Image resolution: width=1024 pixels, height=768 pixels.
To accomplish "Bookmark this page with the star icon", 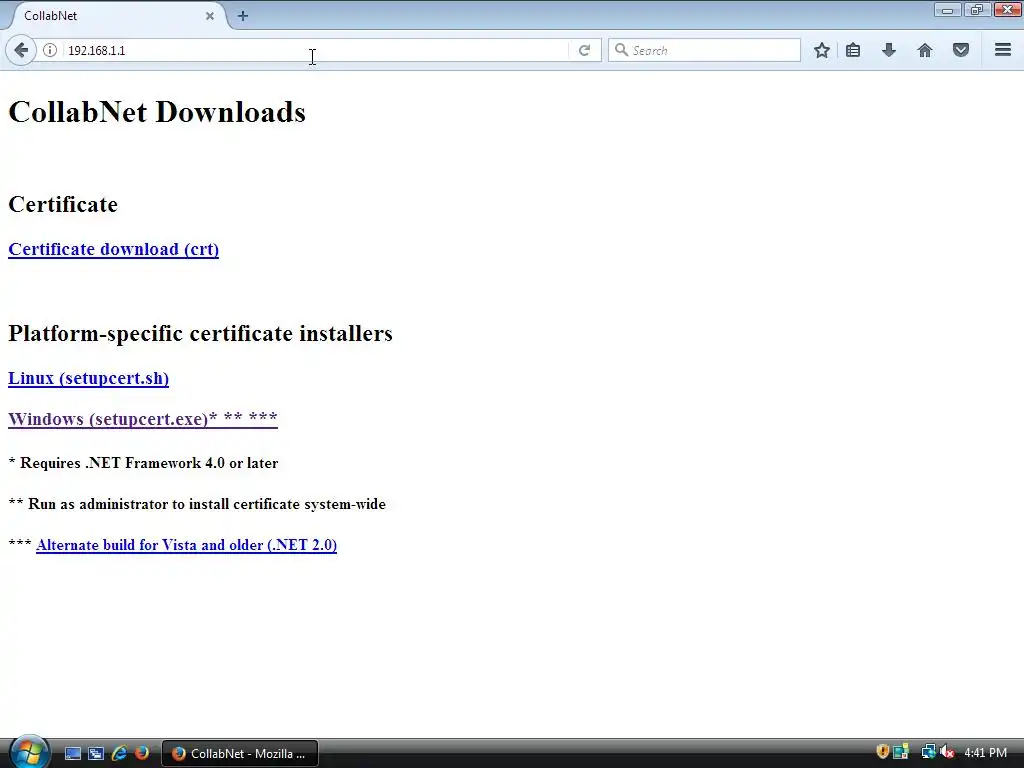I will 822,50.
